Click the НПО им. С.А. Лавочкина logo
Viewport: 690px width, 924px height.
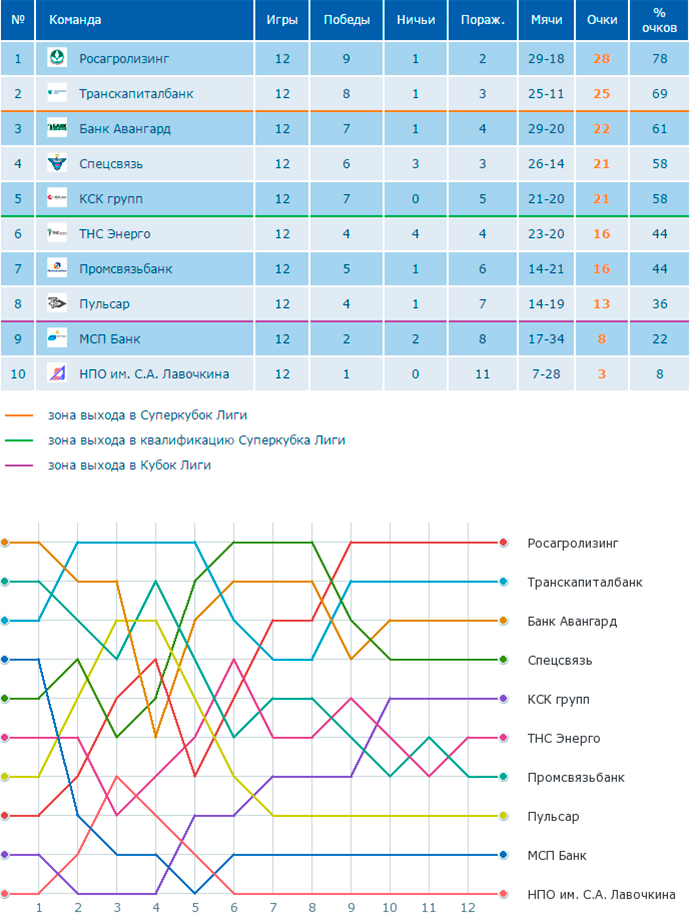[x=57, y=373]
